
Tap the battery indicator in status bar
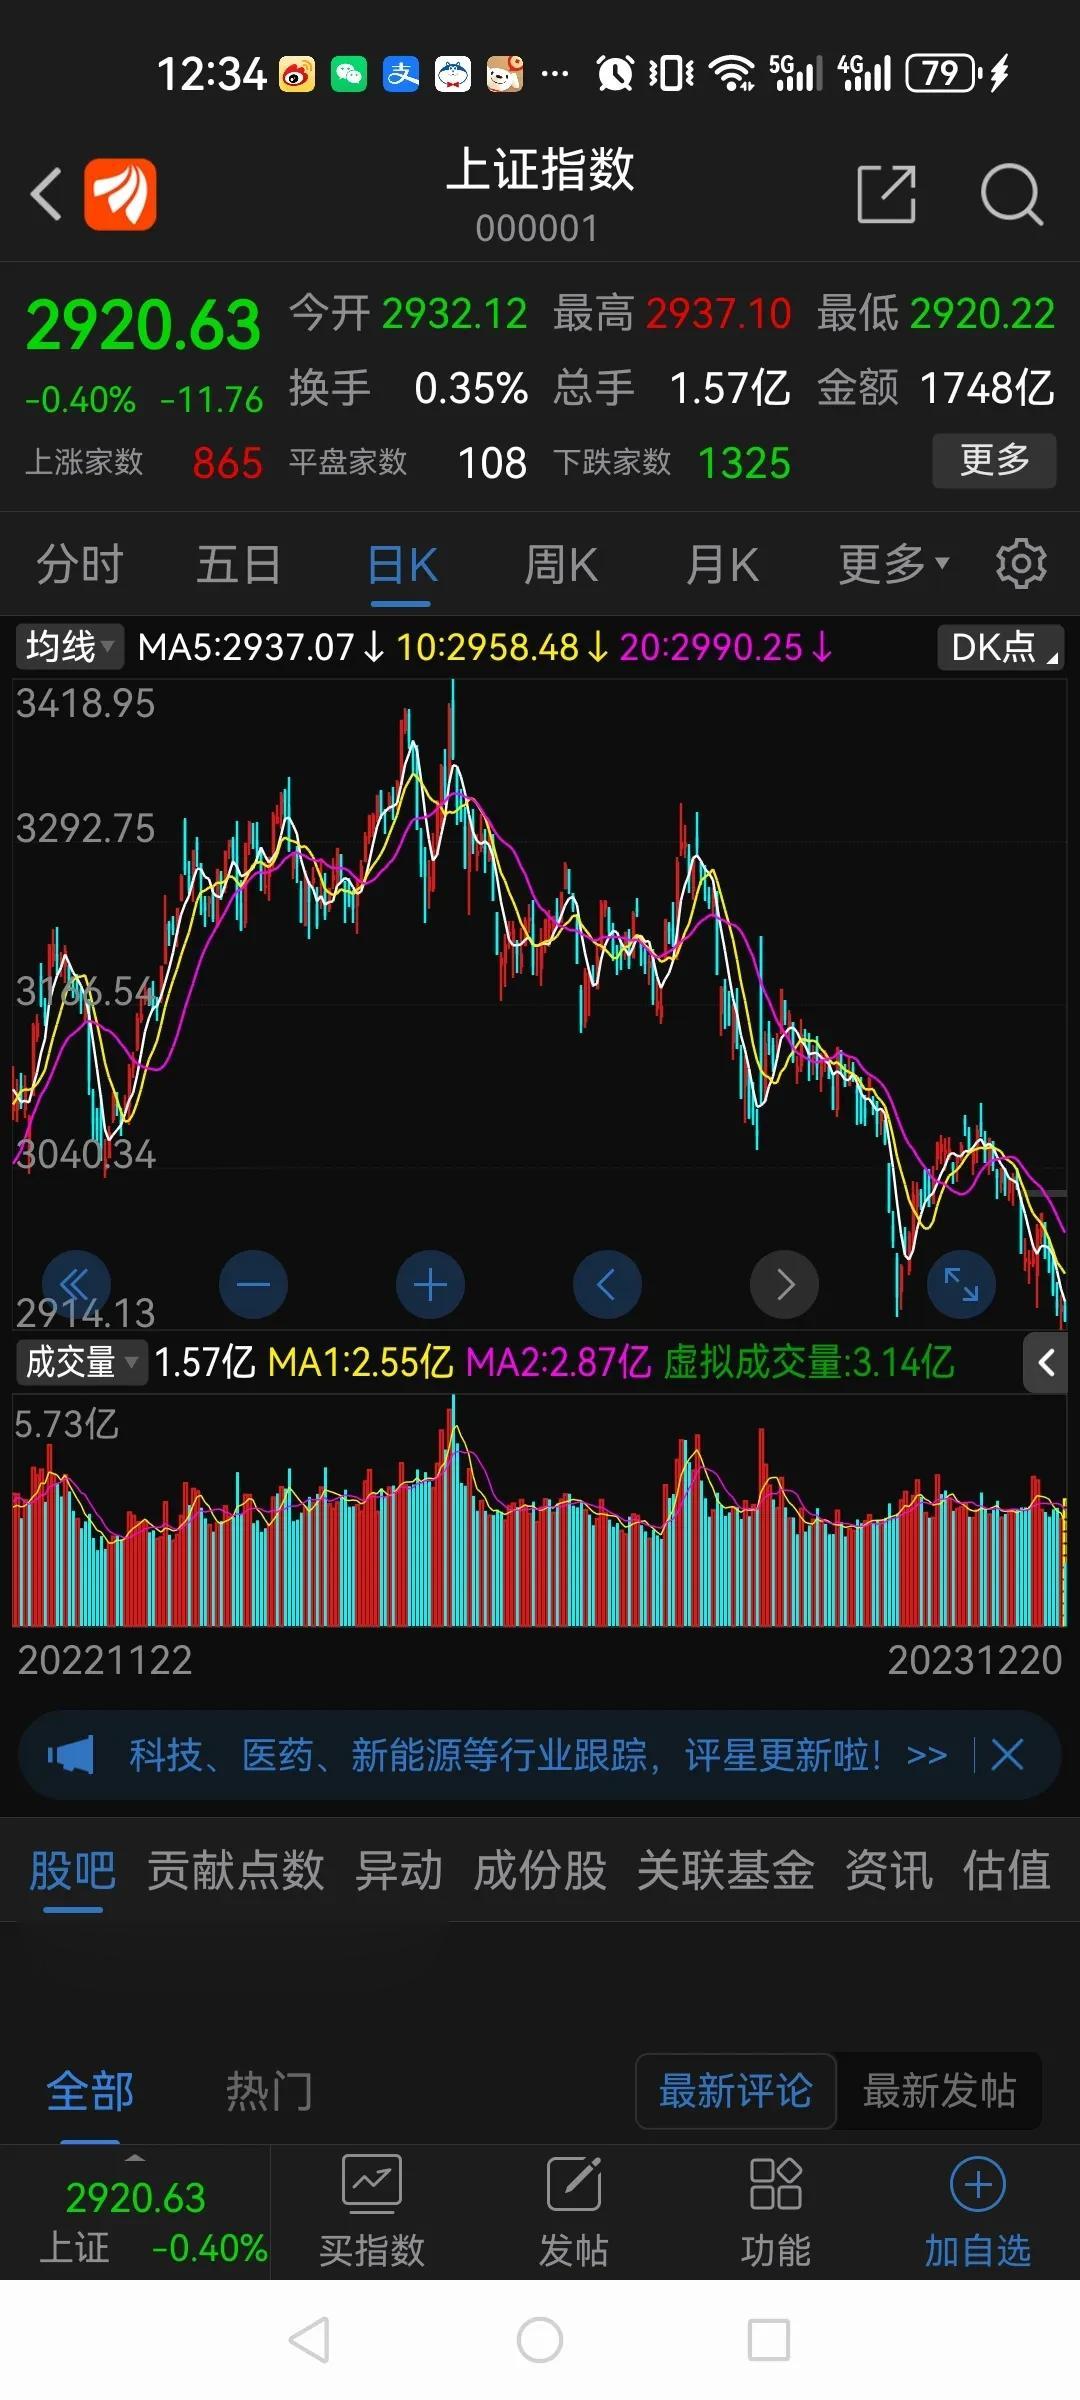942,73
